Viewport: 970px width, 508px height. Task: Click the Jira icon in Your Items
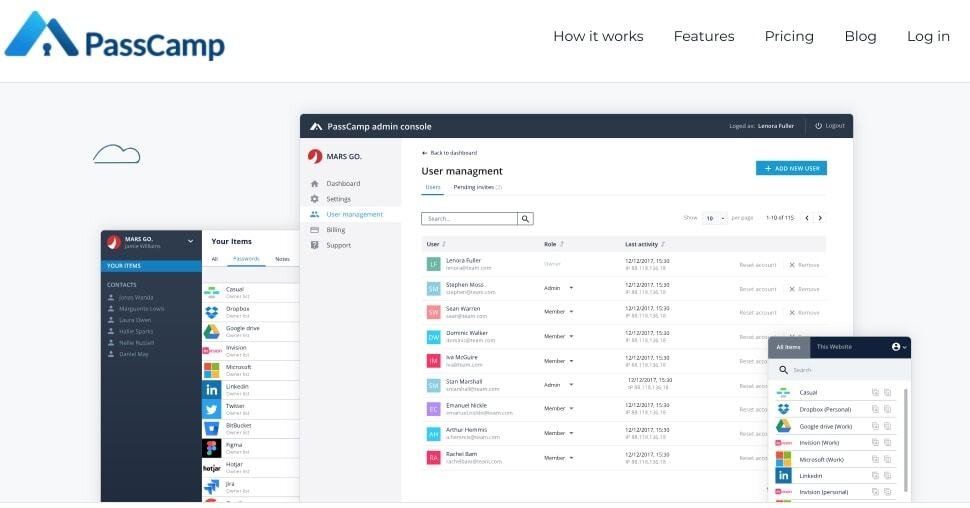212,486
